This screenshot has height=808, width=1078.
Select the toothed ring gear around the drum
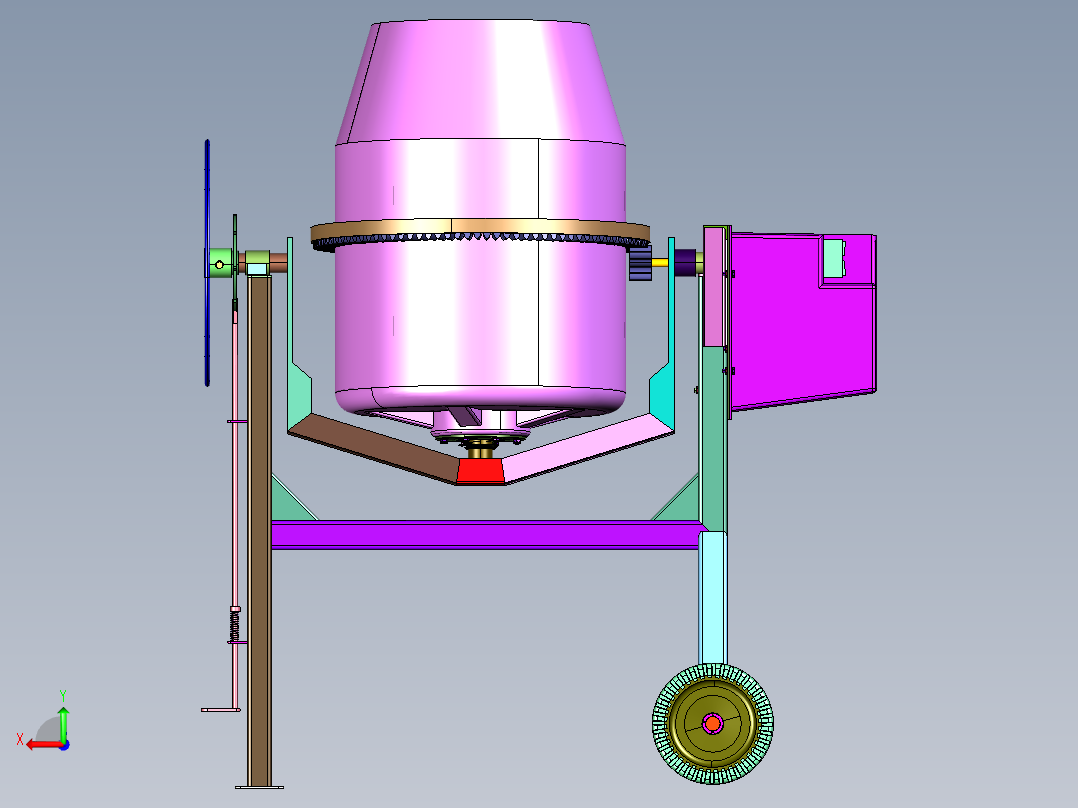pos(480,234)
